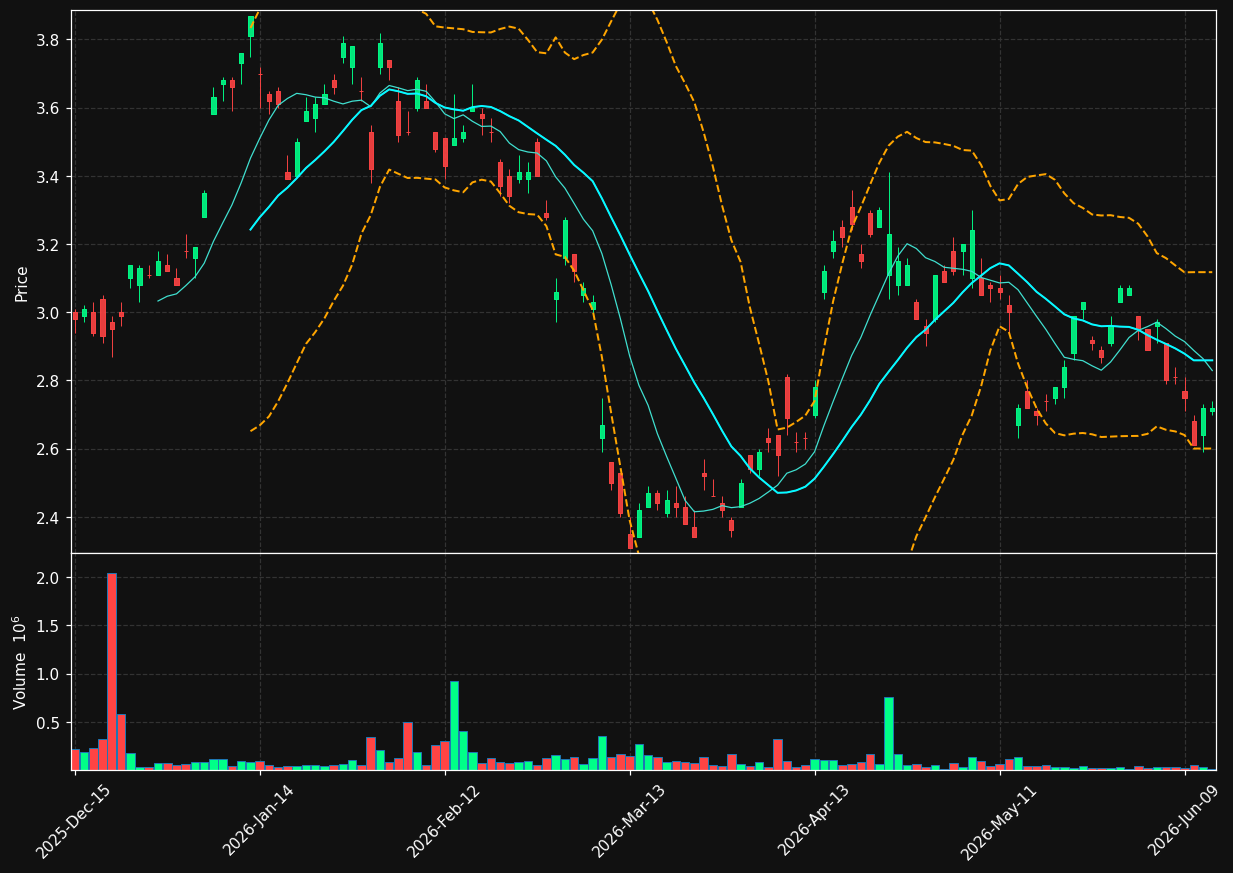Click the 3.6 price axis label
The image size is (1233, 873).
pos(49,108)
